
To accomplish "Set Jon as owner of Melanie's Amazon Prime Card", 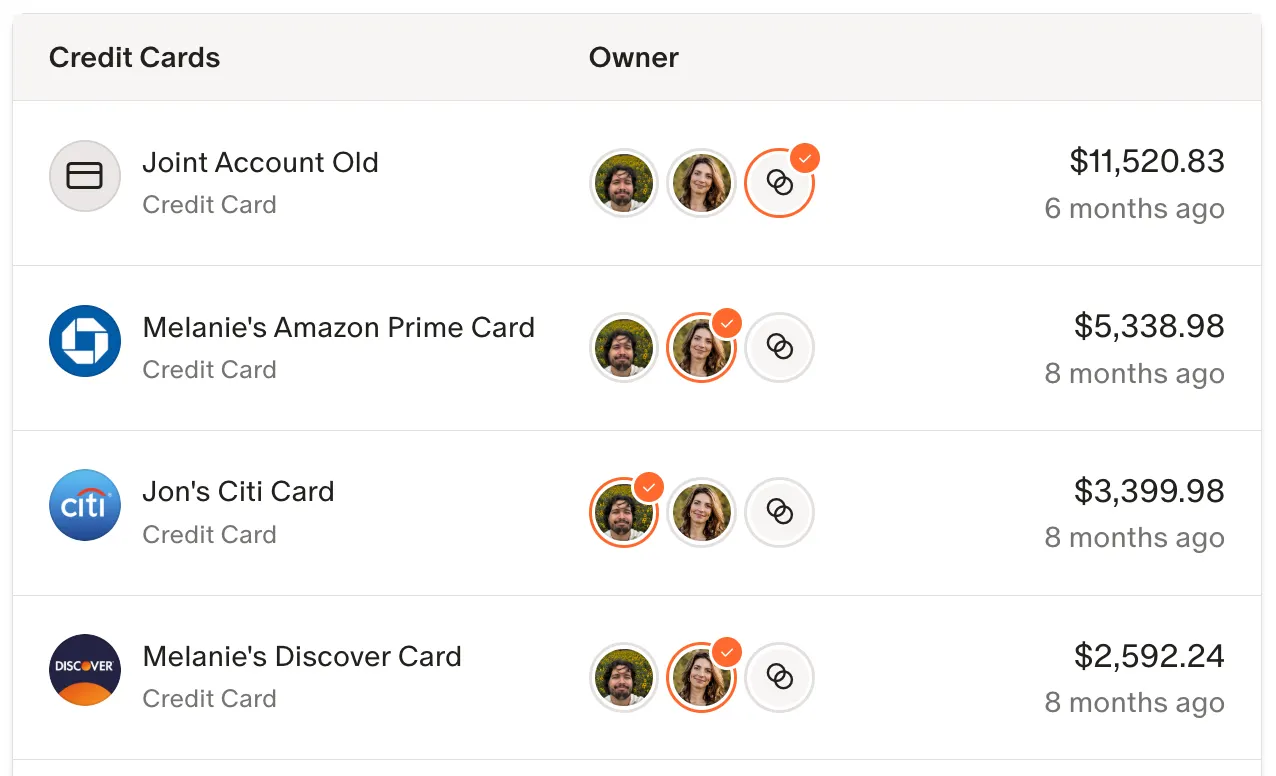I will click(624, 348).
